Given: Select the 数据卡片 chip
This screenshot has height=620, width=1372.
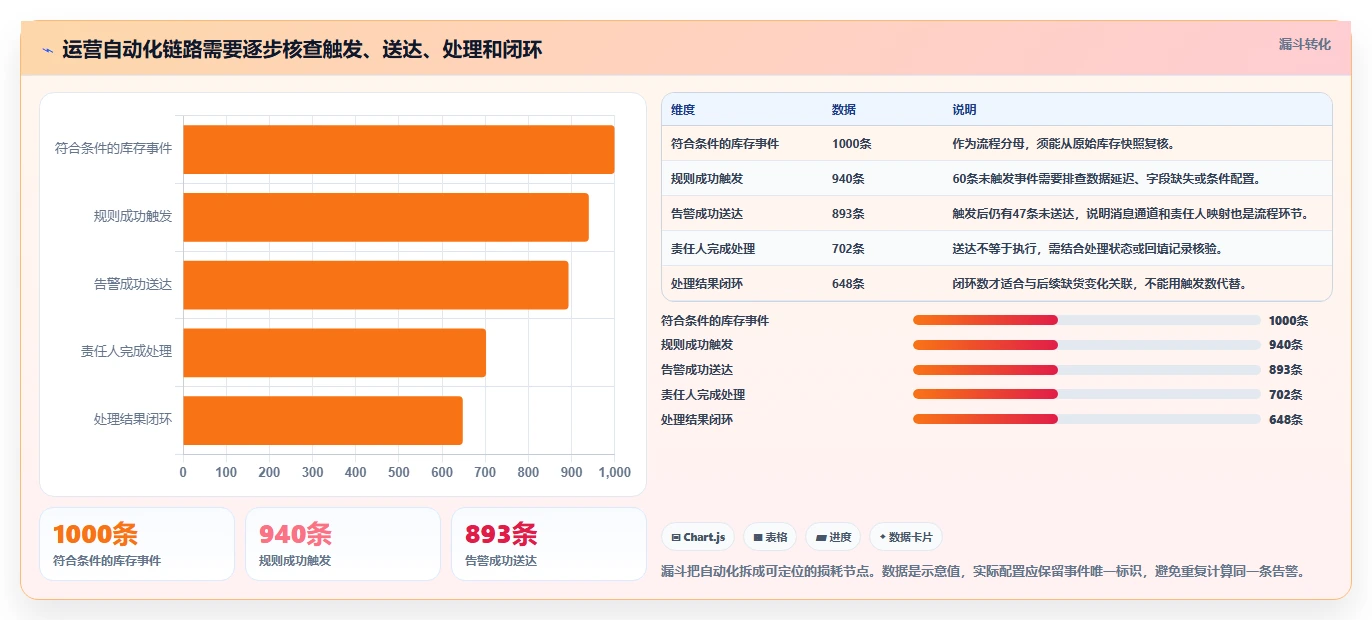Looking at the screenshot, I should point(906,537).
